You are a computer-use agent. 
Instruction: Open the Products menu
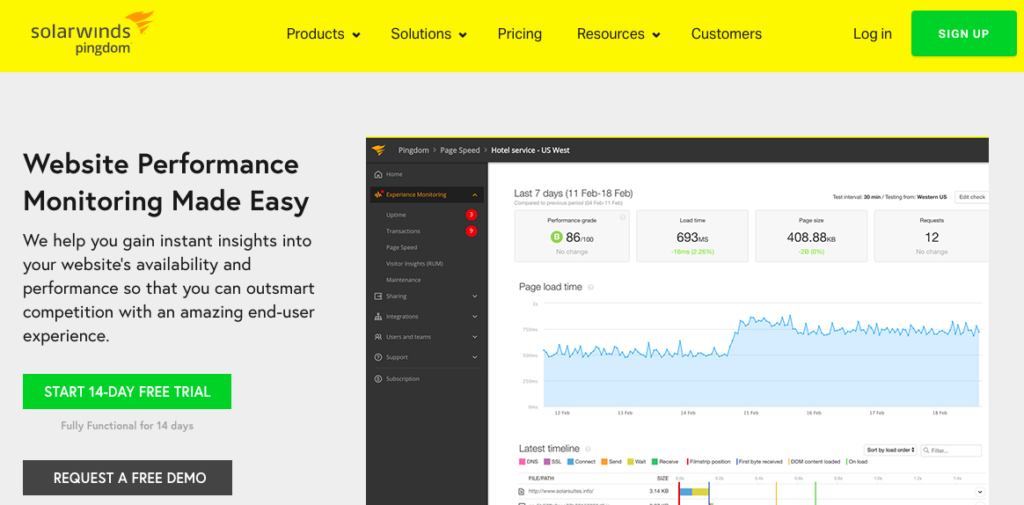point(323,34)
